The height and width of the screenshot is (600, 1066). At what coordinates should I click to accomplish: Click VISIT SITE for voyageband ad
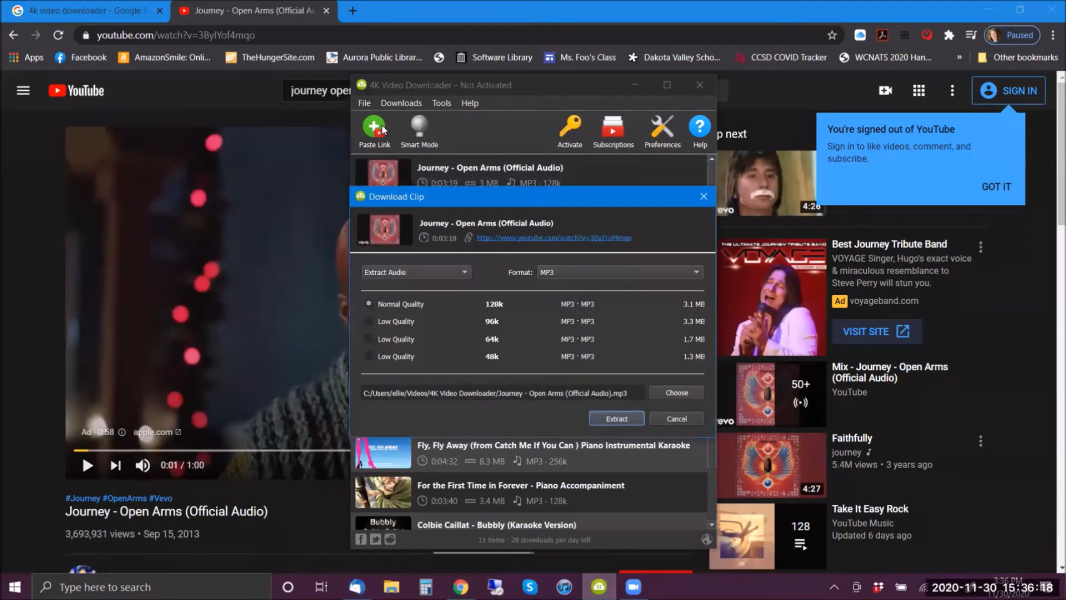(876, 332)
